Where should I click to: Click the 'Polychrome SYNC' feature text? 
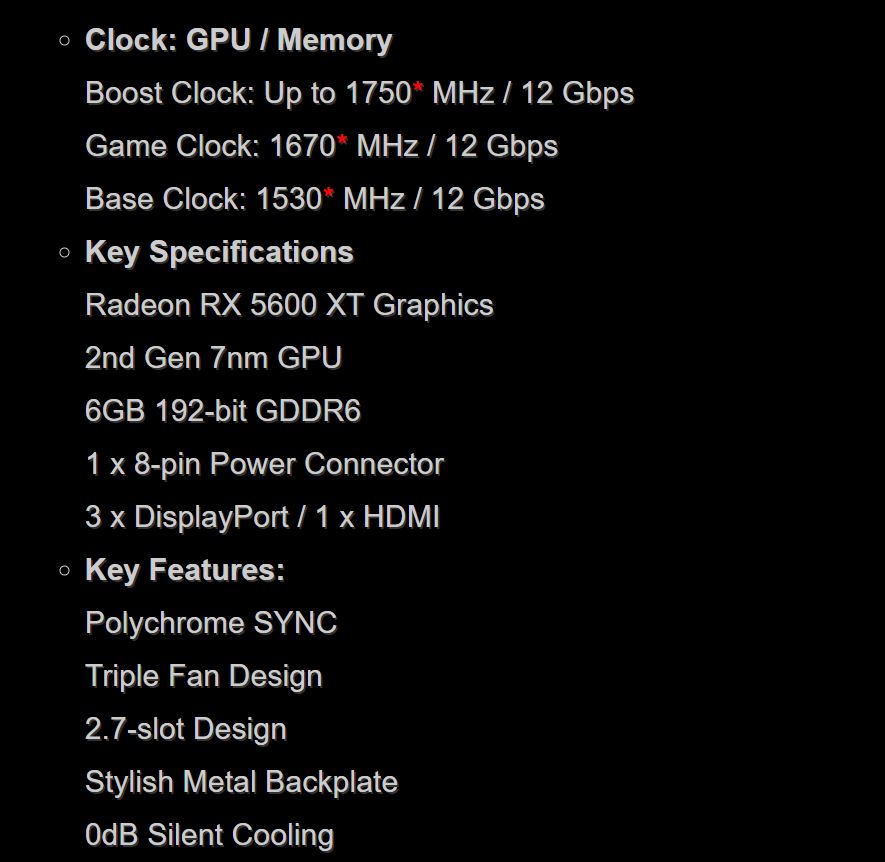click(211, 623)
